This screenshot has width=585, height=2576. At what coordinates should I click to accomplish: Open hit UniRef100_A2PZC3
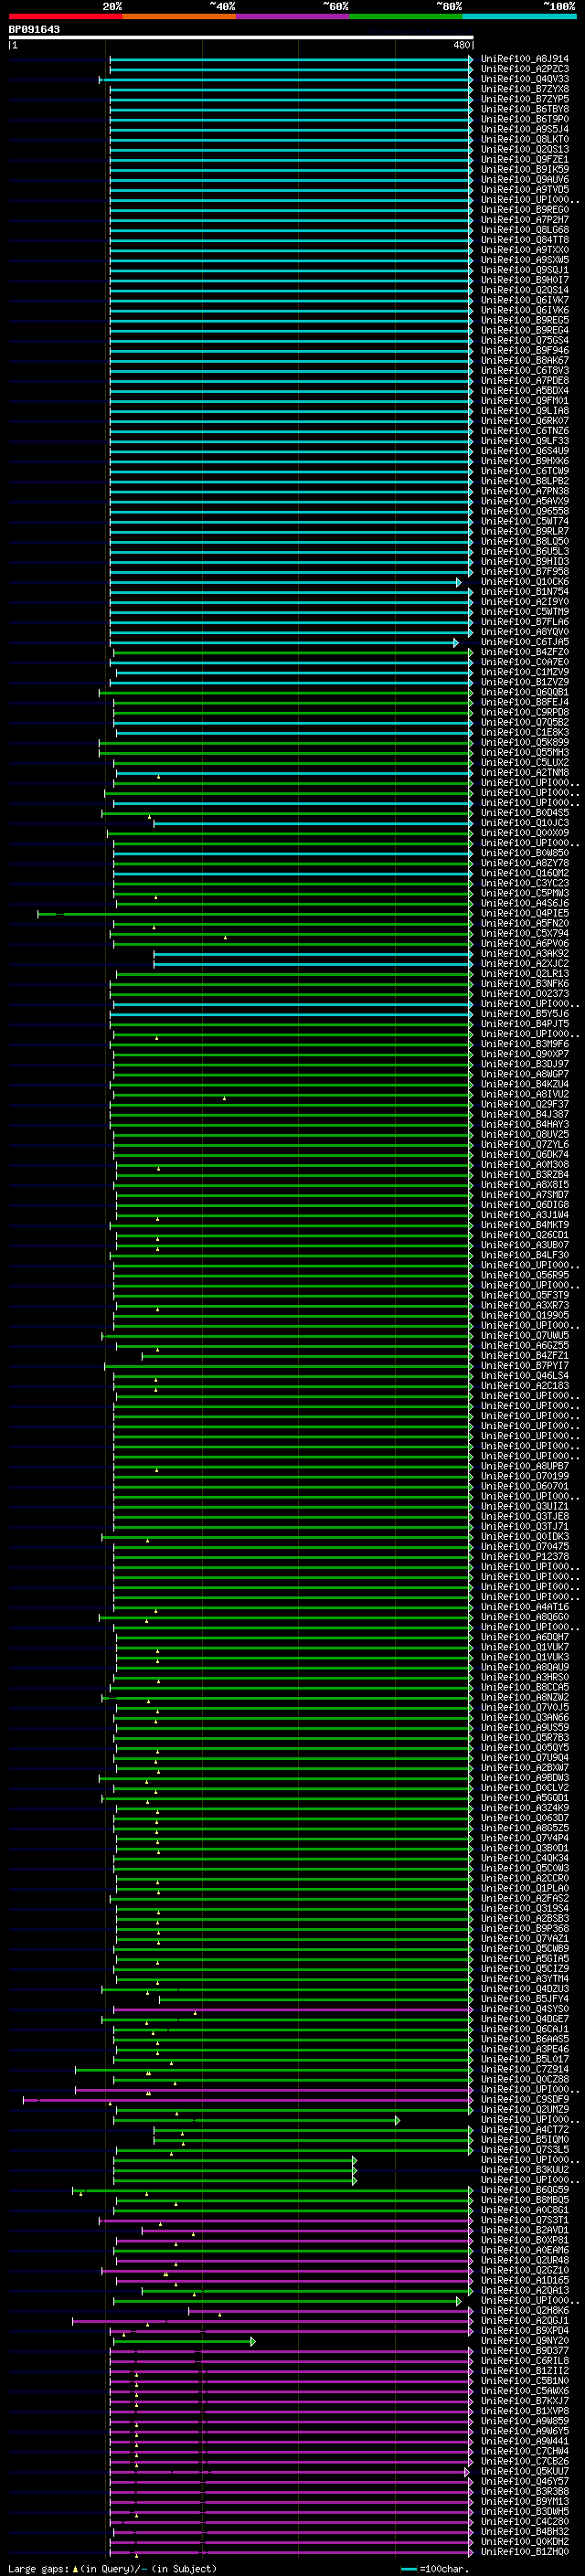click(524, 69)
